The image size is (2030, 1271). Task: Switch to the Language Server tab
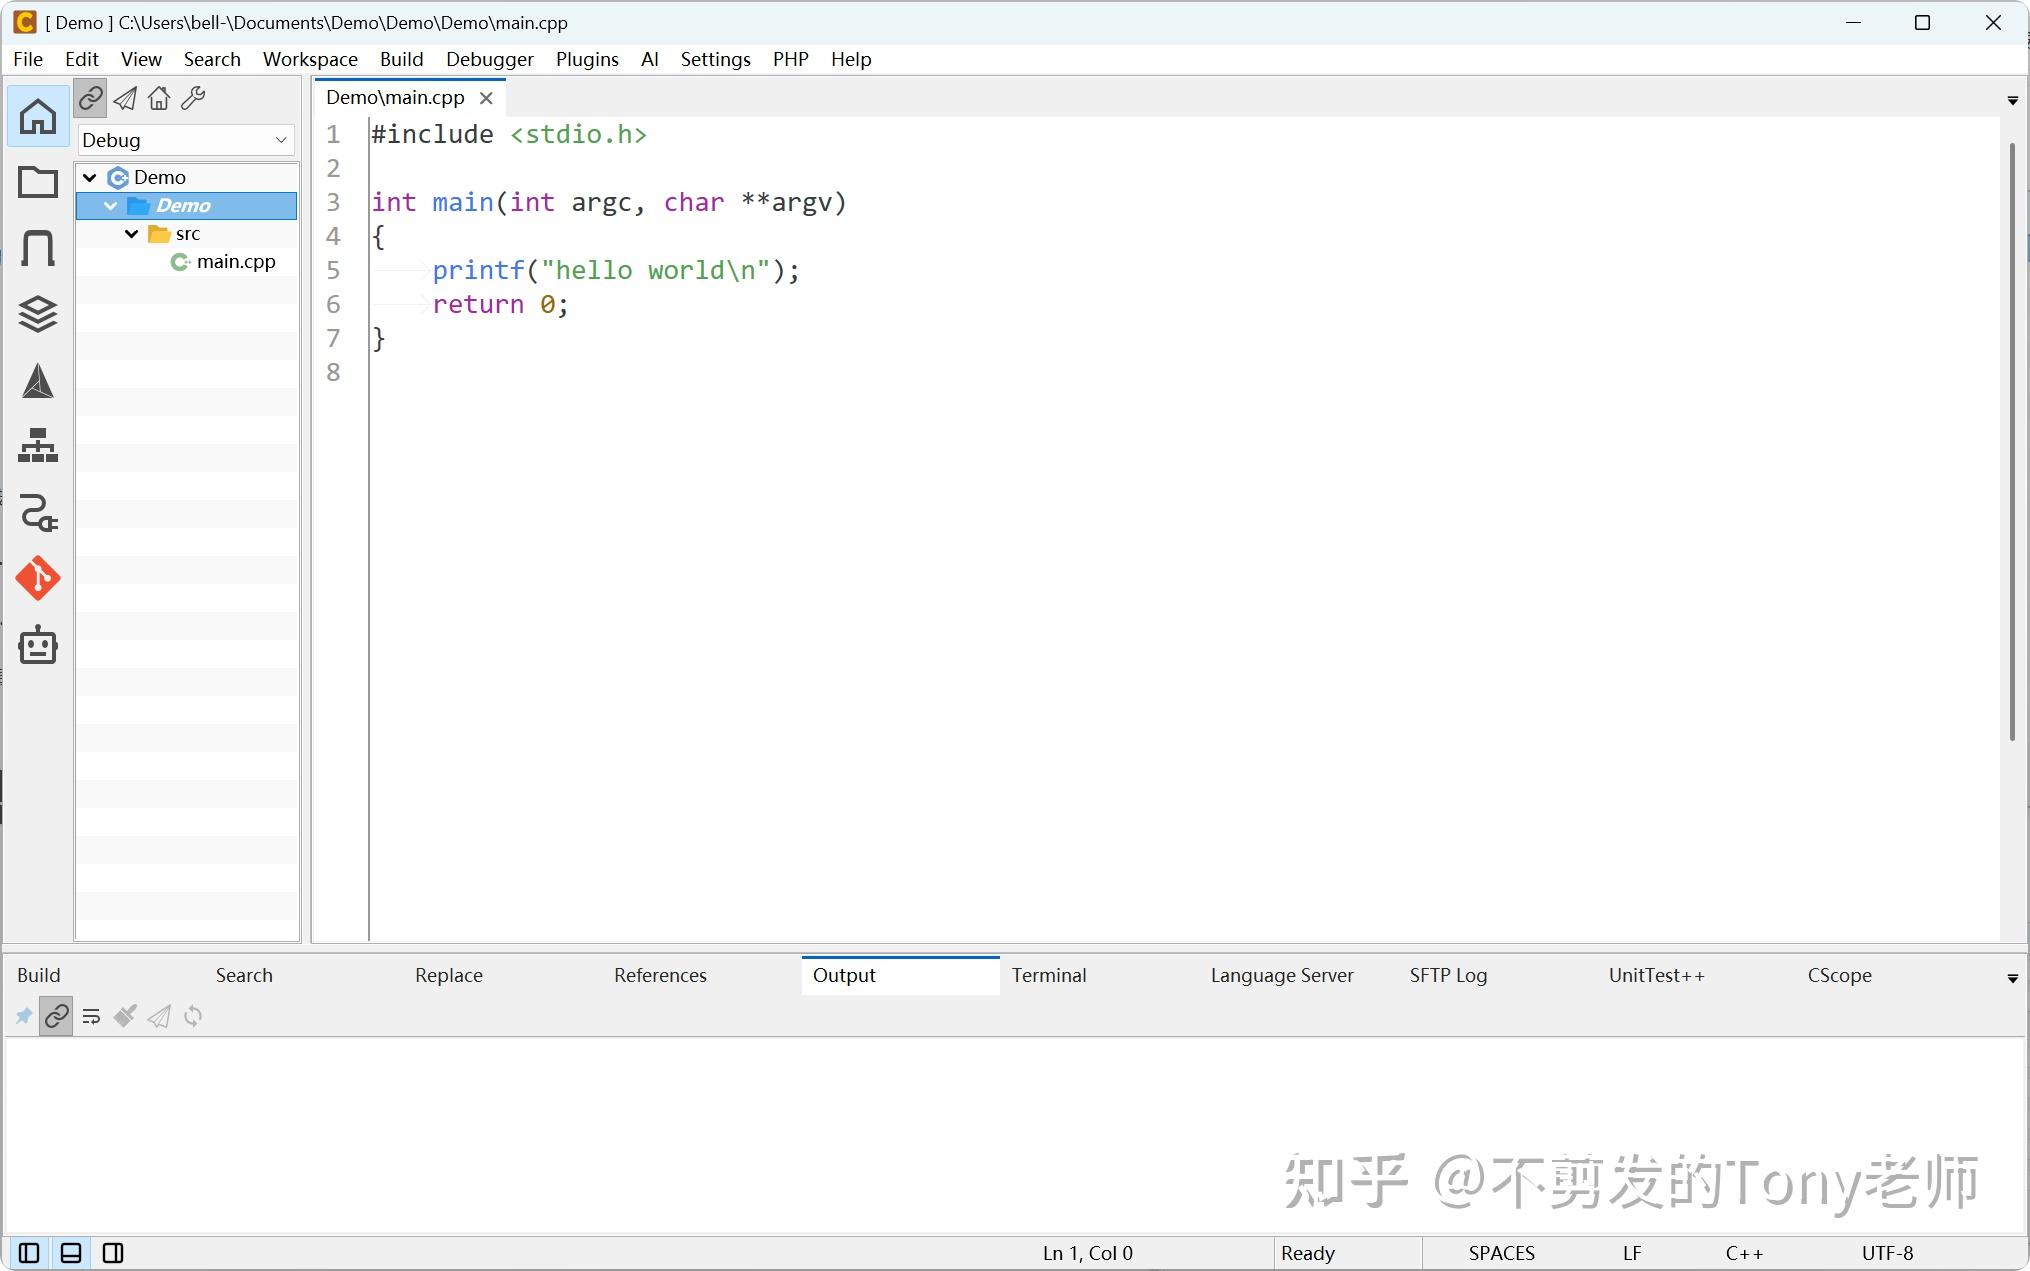pyautogui.click(x=1282, y=975)
